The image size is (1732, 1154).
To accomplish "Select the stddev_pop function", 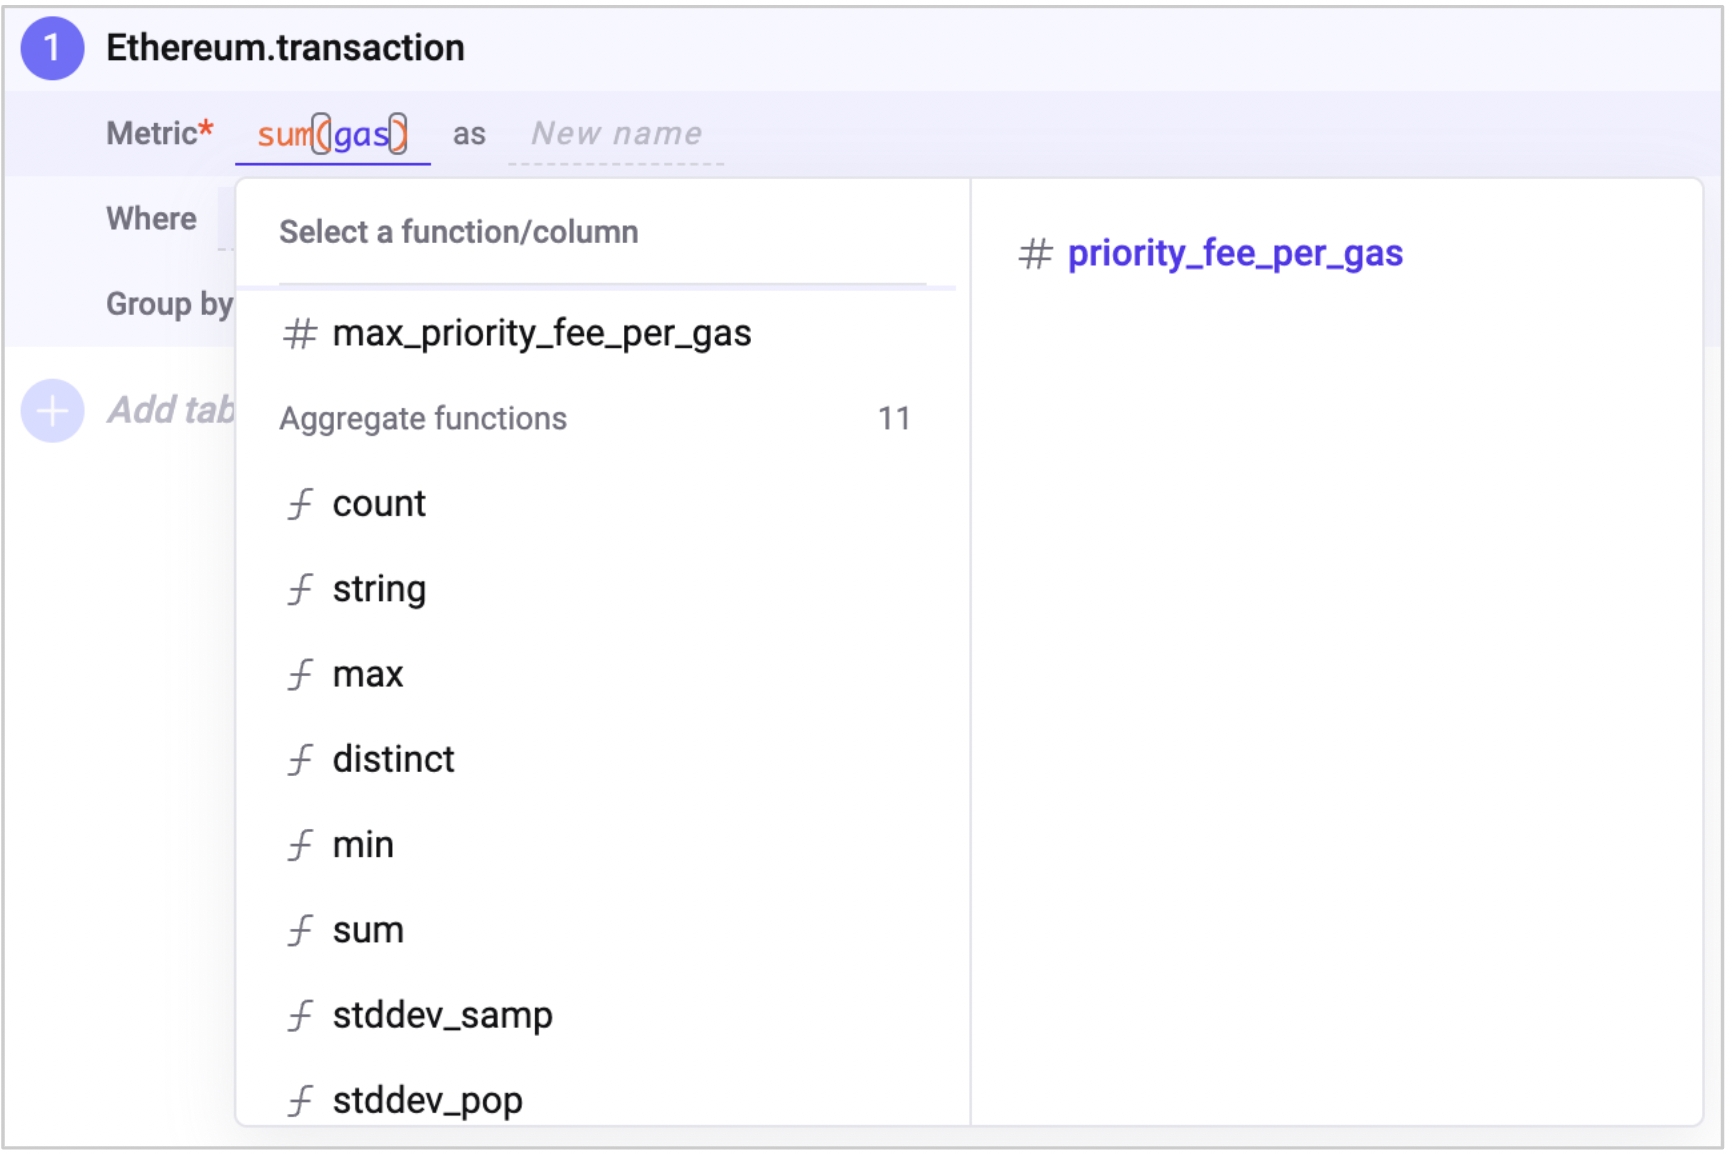I will coord(427,1100).
